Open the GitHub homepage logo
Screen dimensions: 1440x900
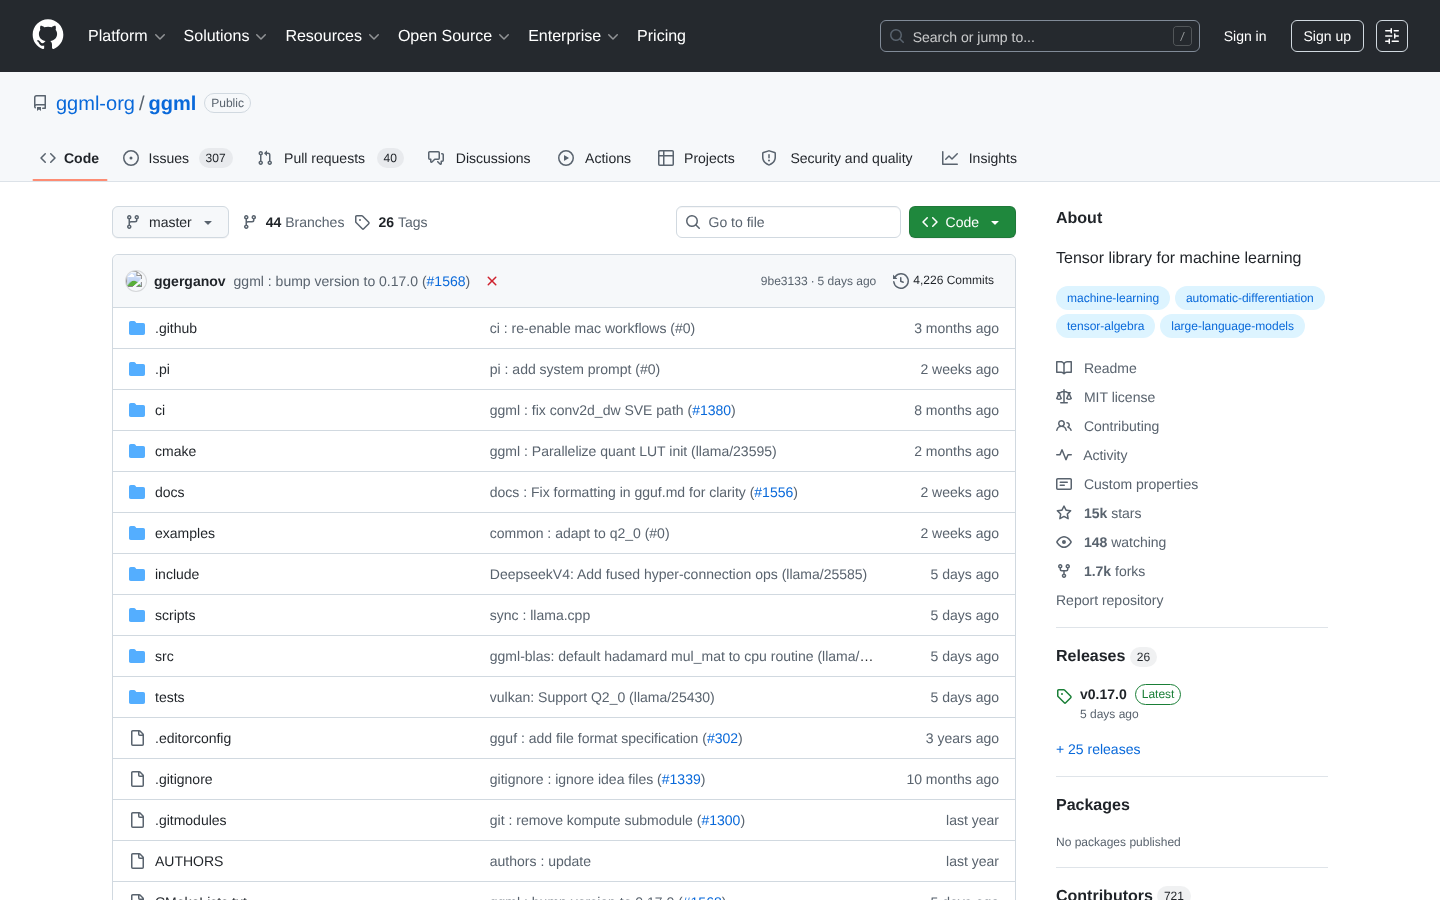pyautogui.click(x=48, y=36)
